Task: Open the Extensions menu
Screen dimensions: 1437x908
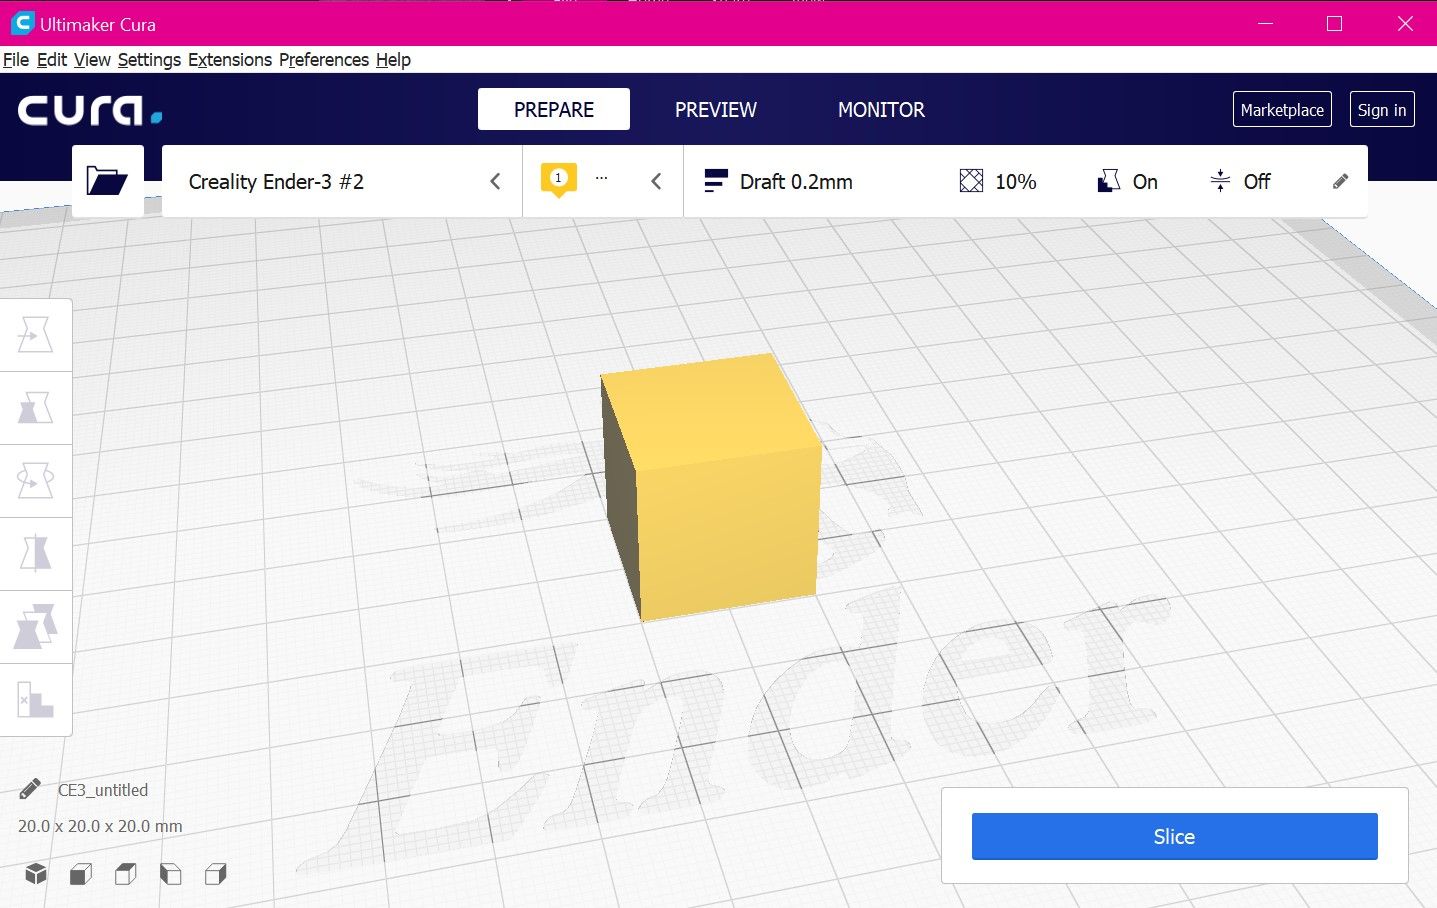Action: (x=230, y=60)
